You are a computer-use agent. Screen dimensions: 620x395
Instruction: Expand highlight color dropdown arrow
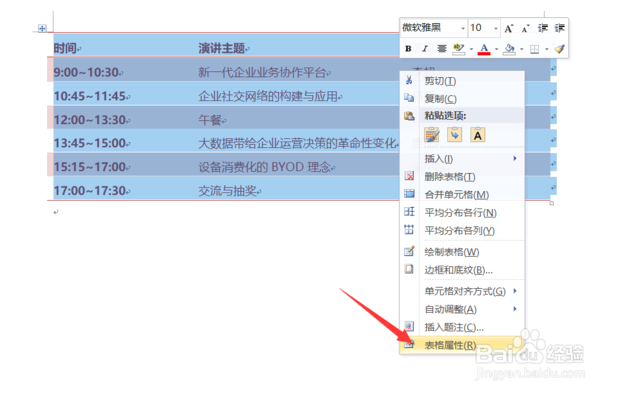[x=471, y=49]
